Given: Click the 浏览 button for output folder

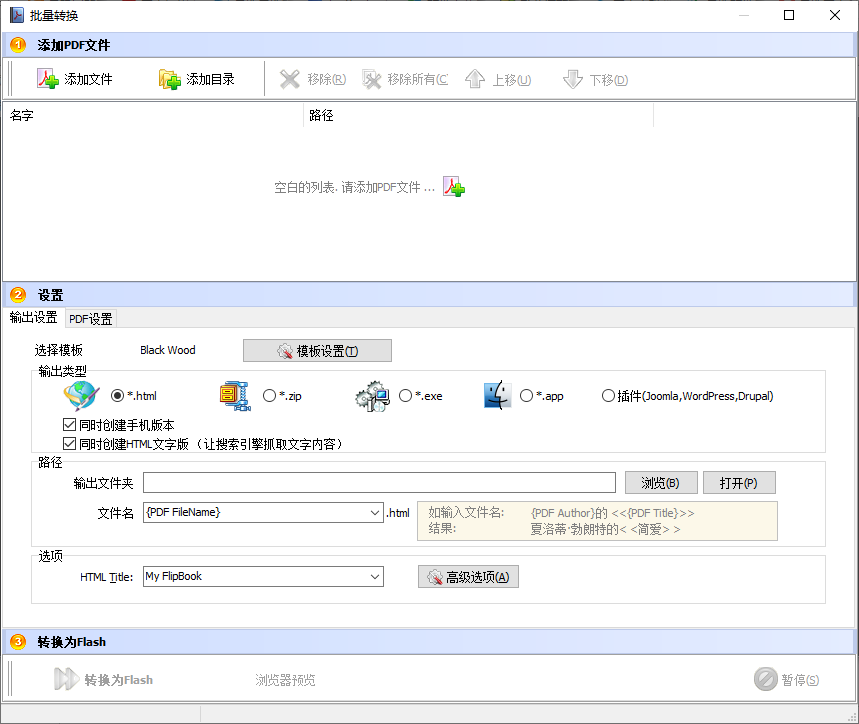Looking at the screenshot, I should pos(661,482).
